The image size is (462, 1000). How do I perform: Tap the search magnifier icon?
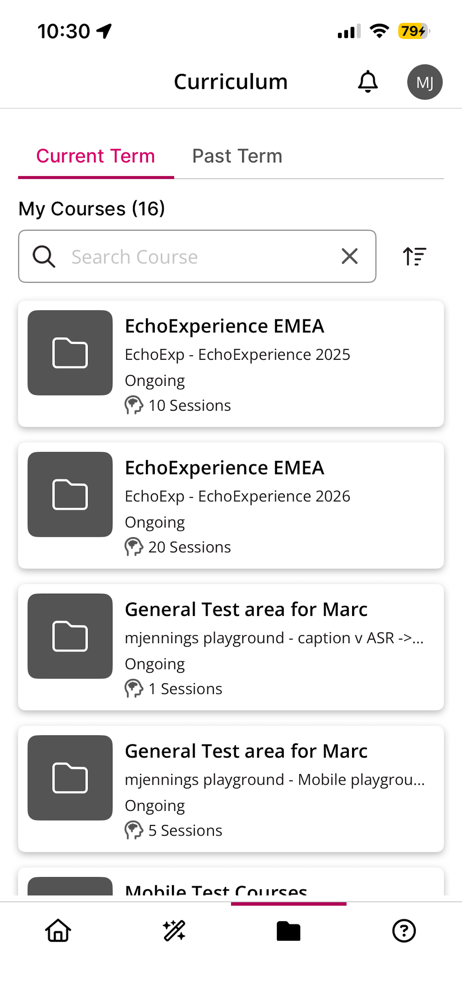(44, 256)
